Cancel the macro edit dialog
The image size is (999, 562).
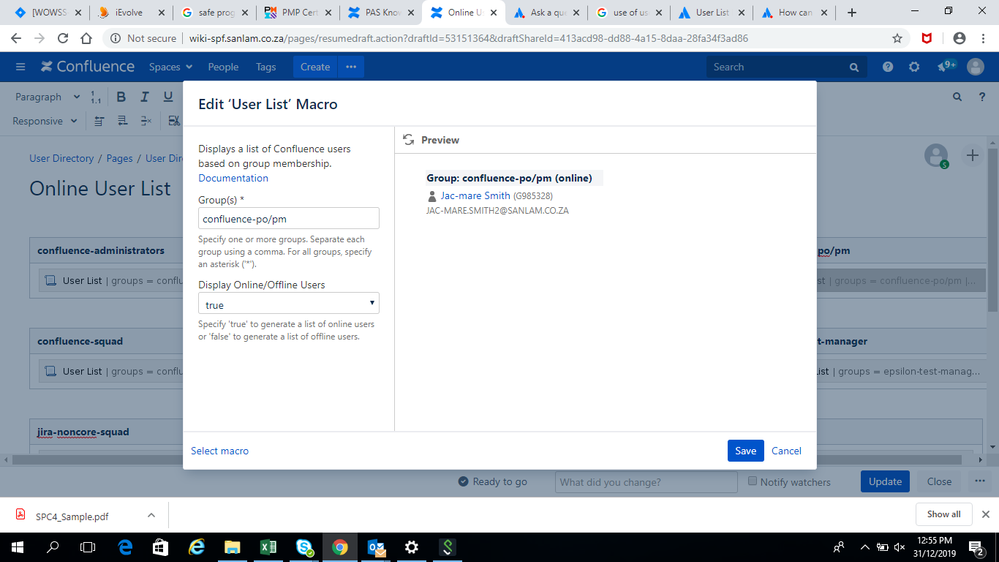click(x=786, y=450)
